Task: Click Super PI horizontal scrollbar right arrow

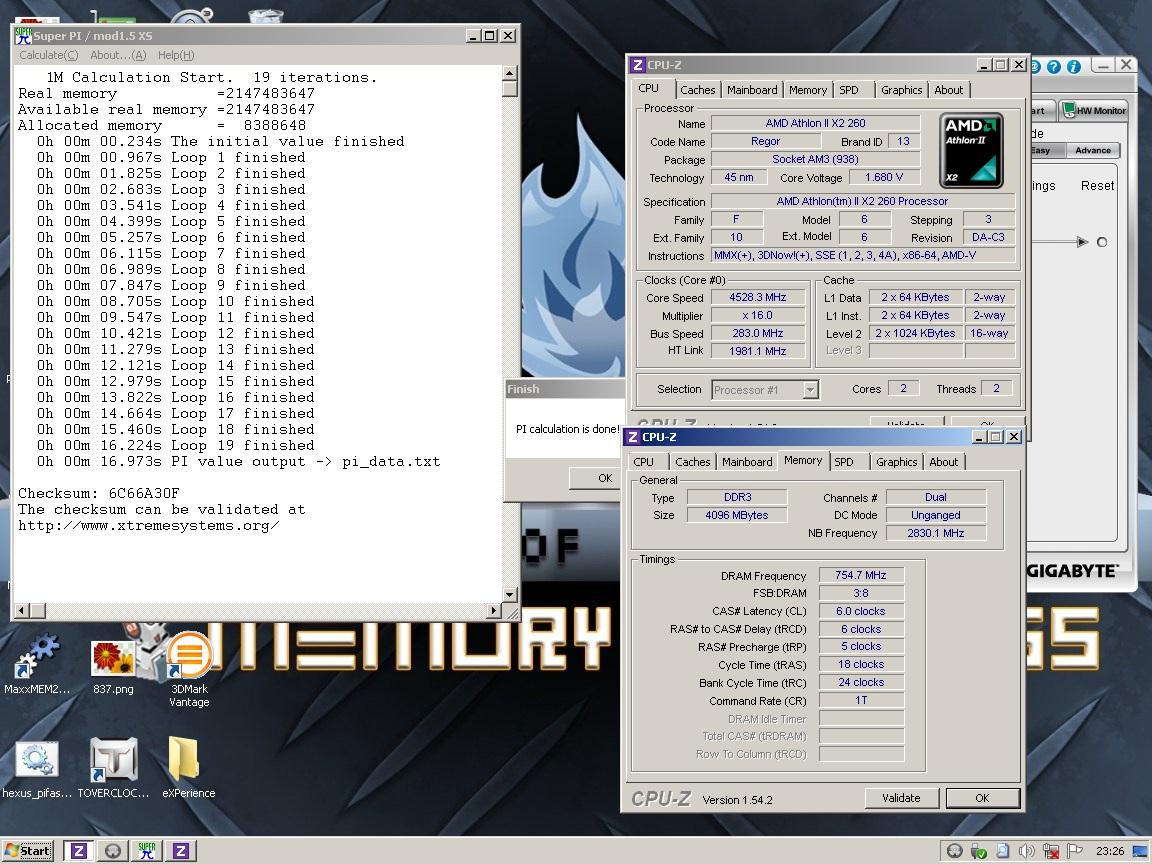Action: coord(494,610)
